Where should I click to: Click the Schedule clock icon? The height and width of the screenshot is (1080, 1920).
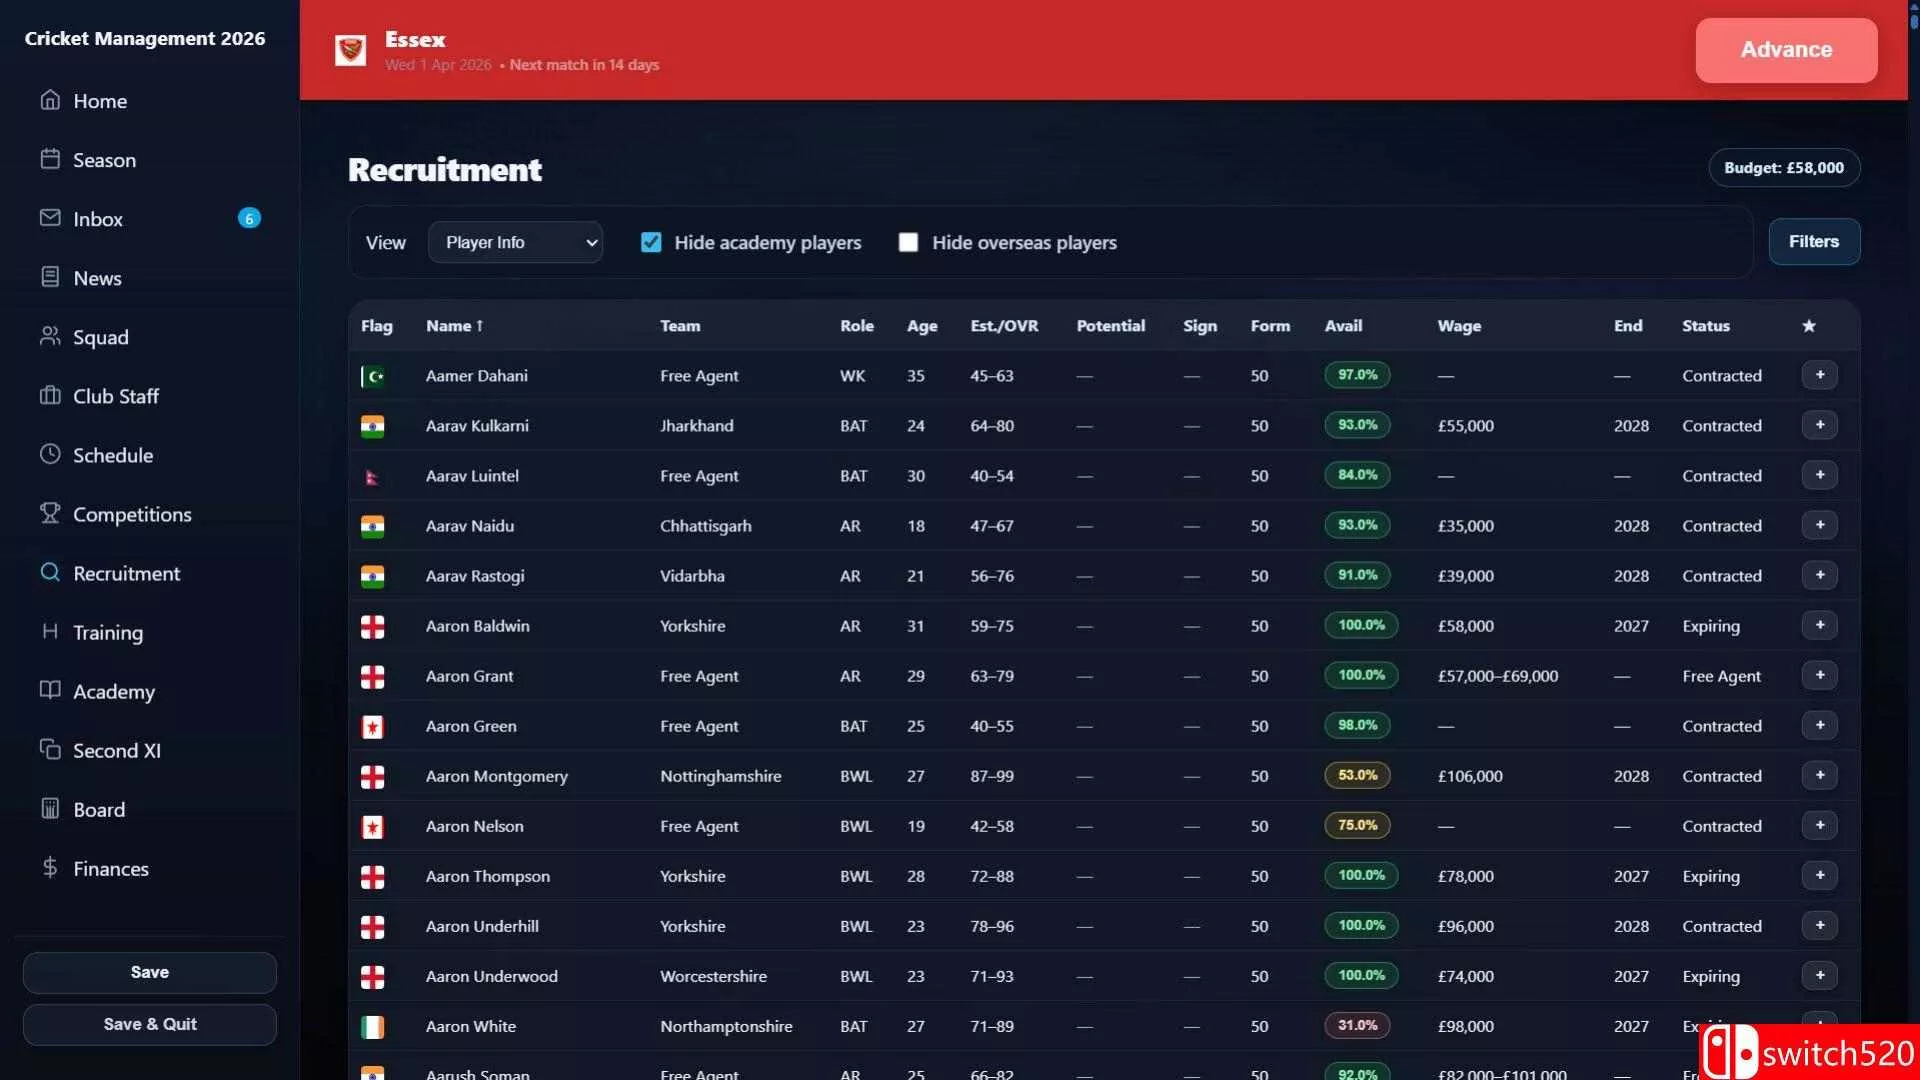50,454
